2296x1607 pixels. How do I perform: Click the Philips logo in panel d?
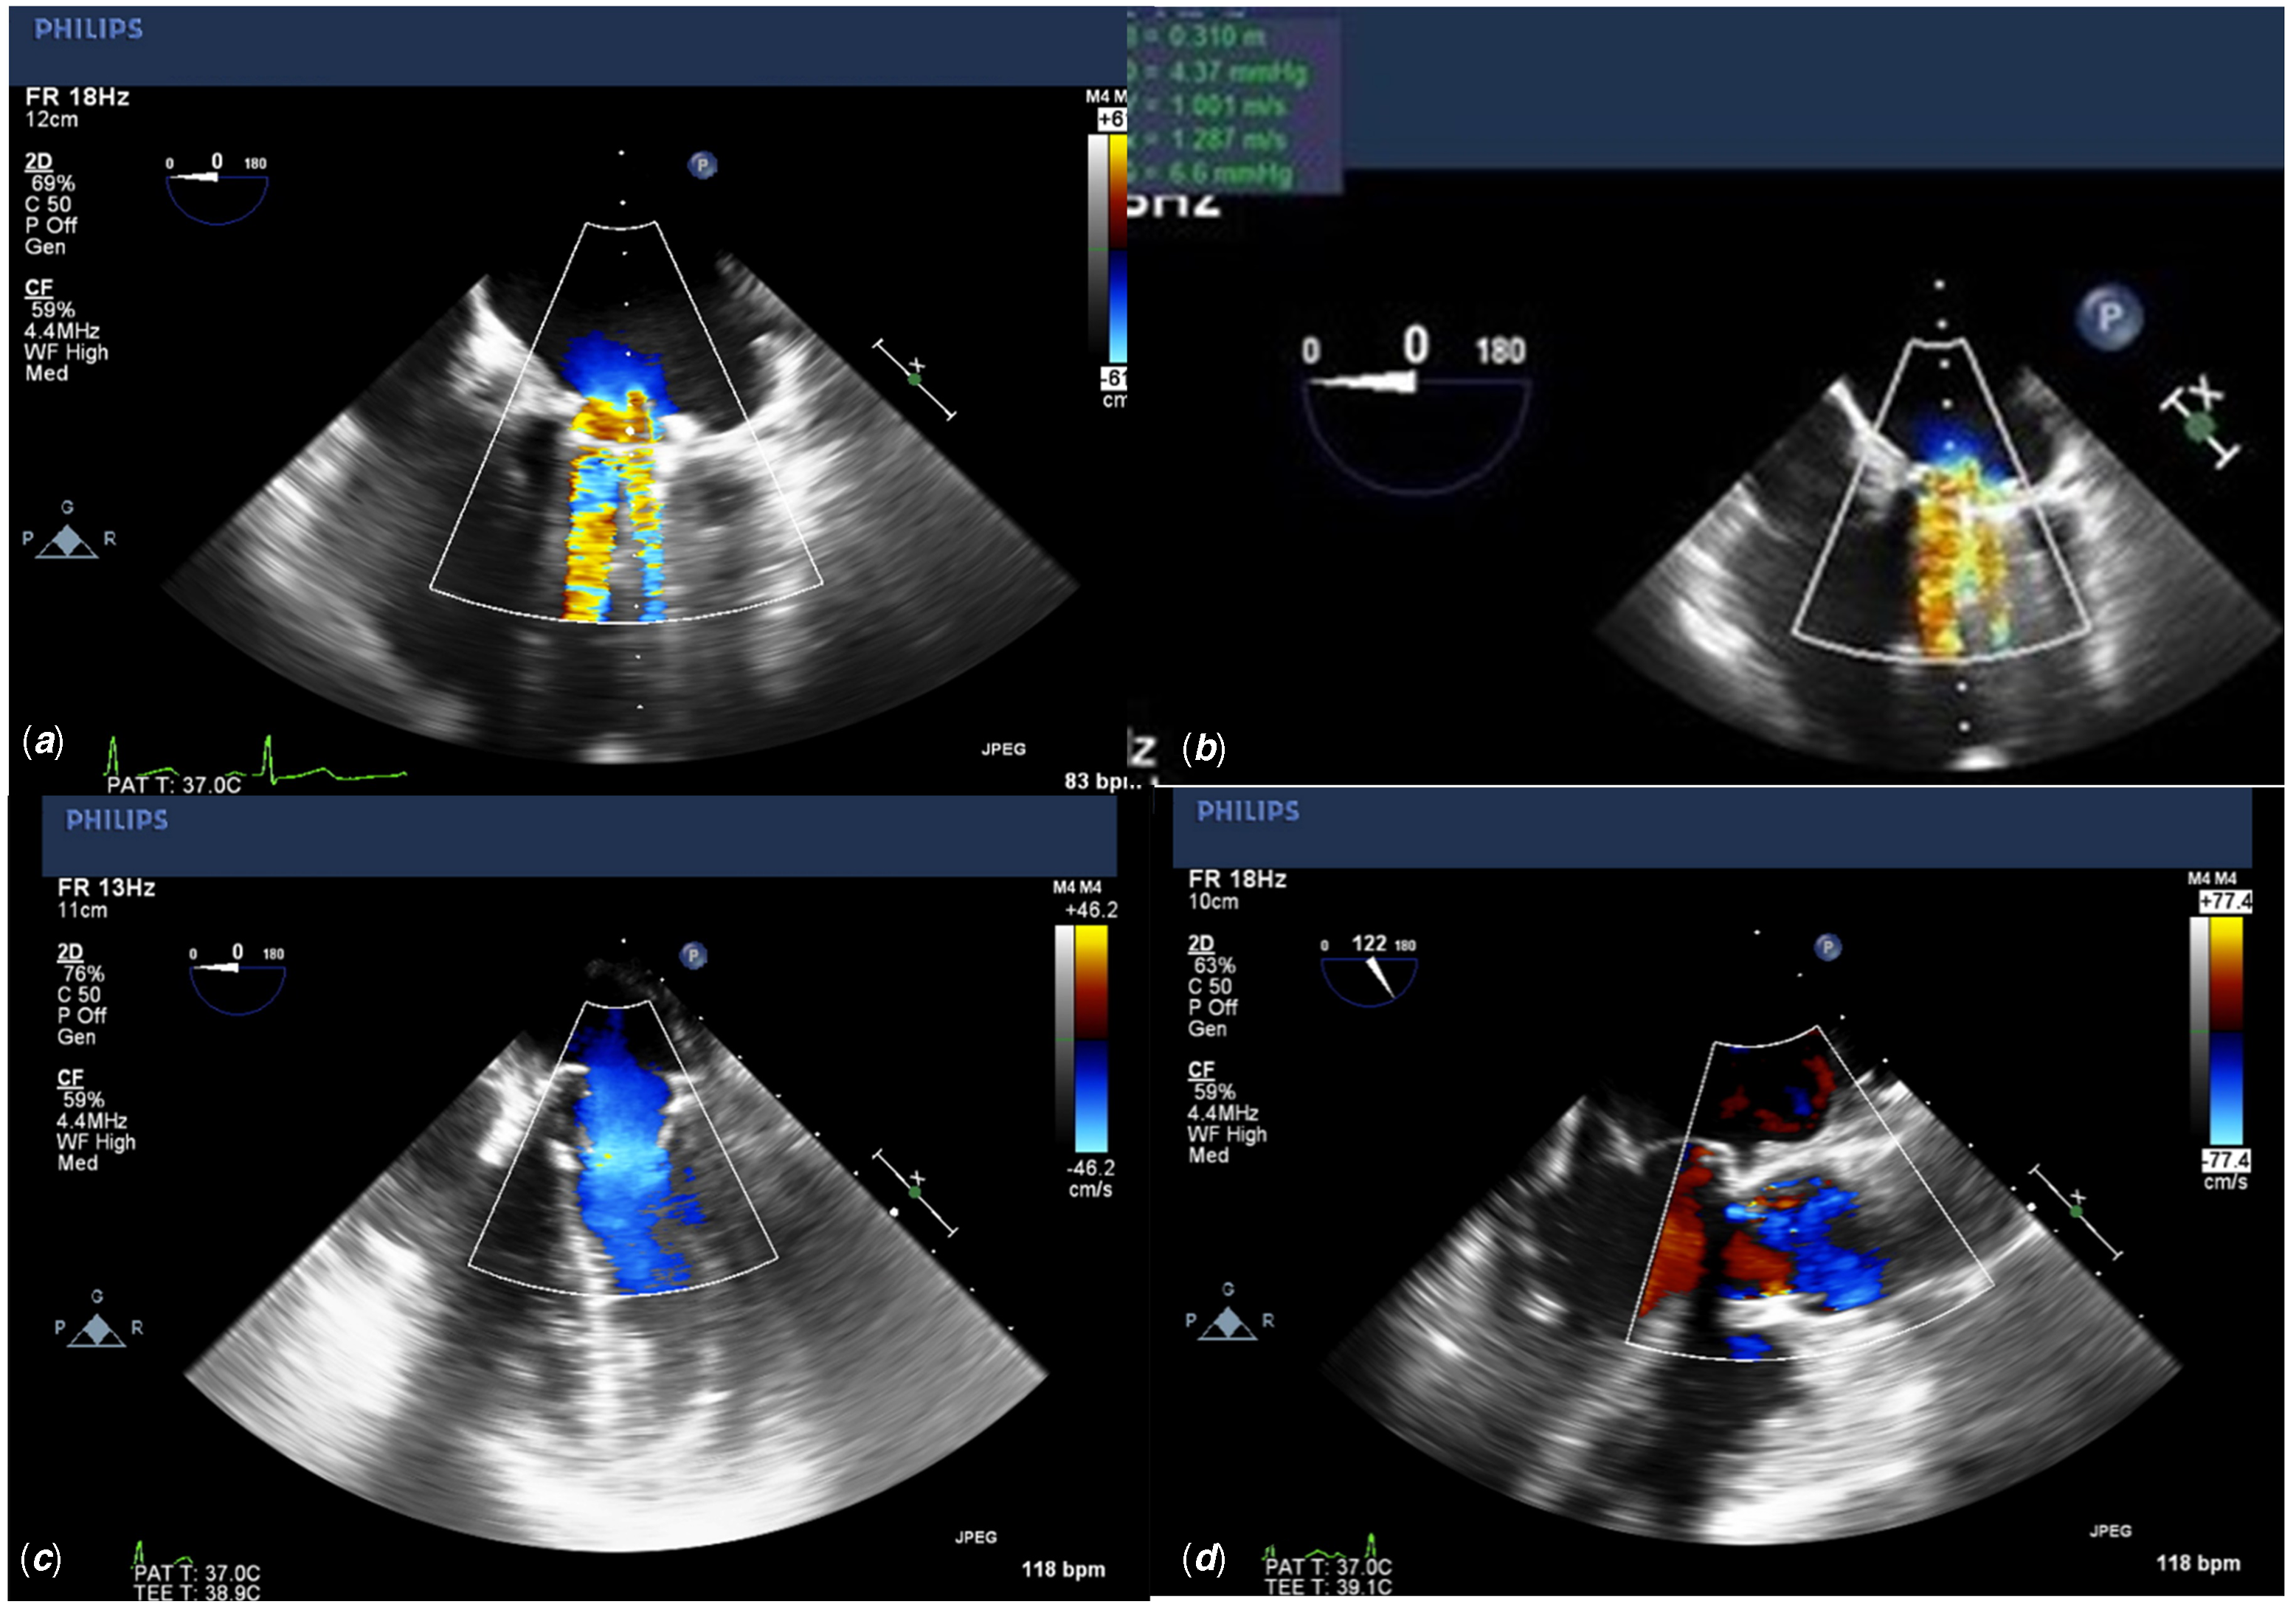coord(1248,811)
